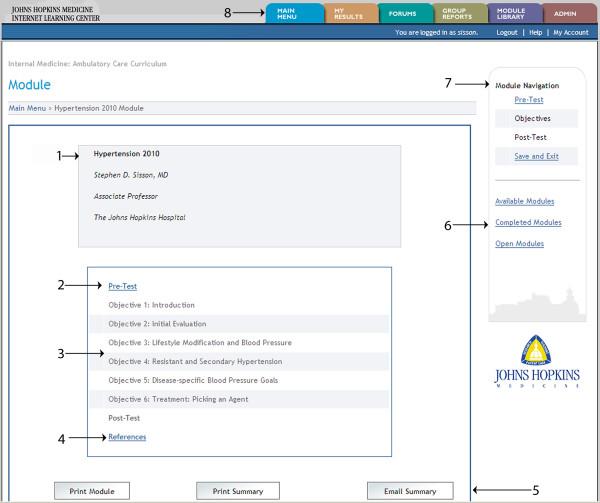
Task: Click the Email Summary button
Action: 410,491
